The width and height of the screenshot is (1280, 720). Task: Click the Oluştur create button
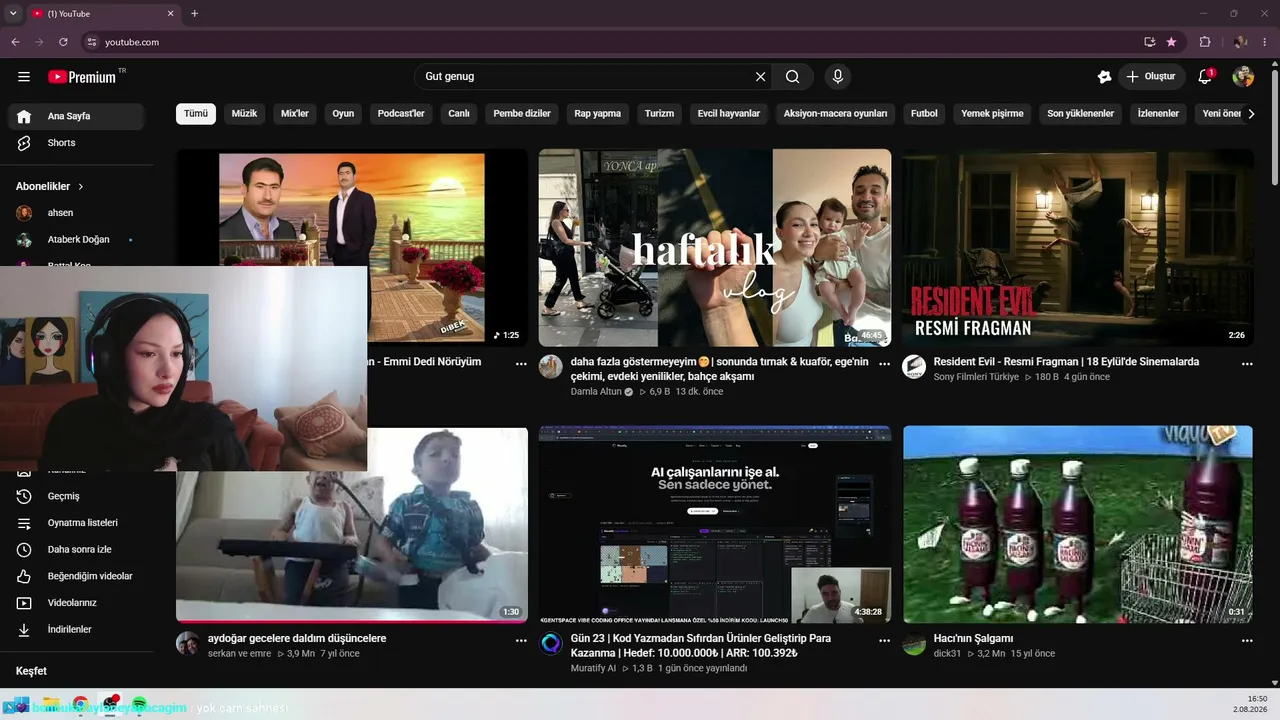1151,77
